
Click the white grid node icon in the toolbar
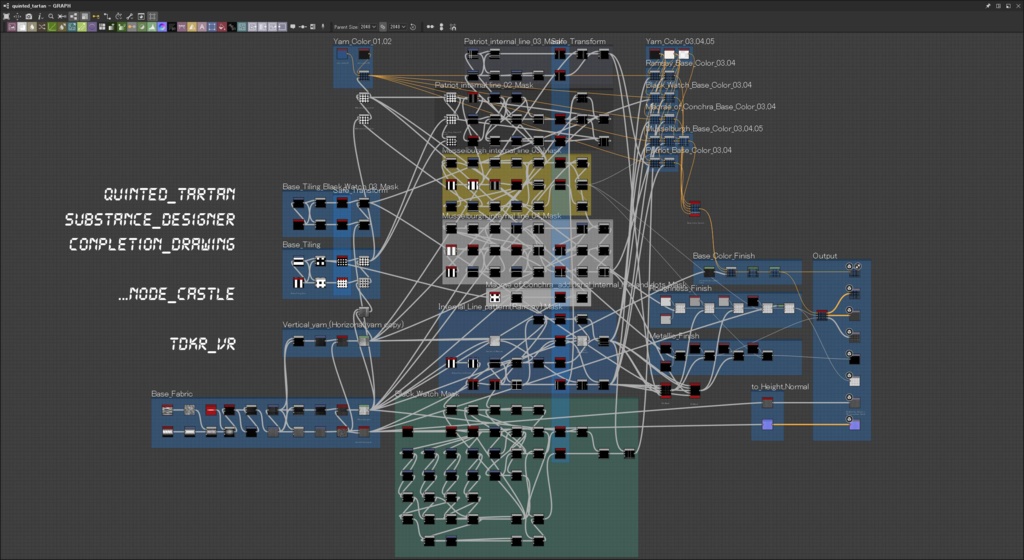click(x=102, y=27)
